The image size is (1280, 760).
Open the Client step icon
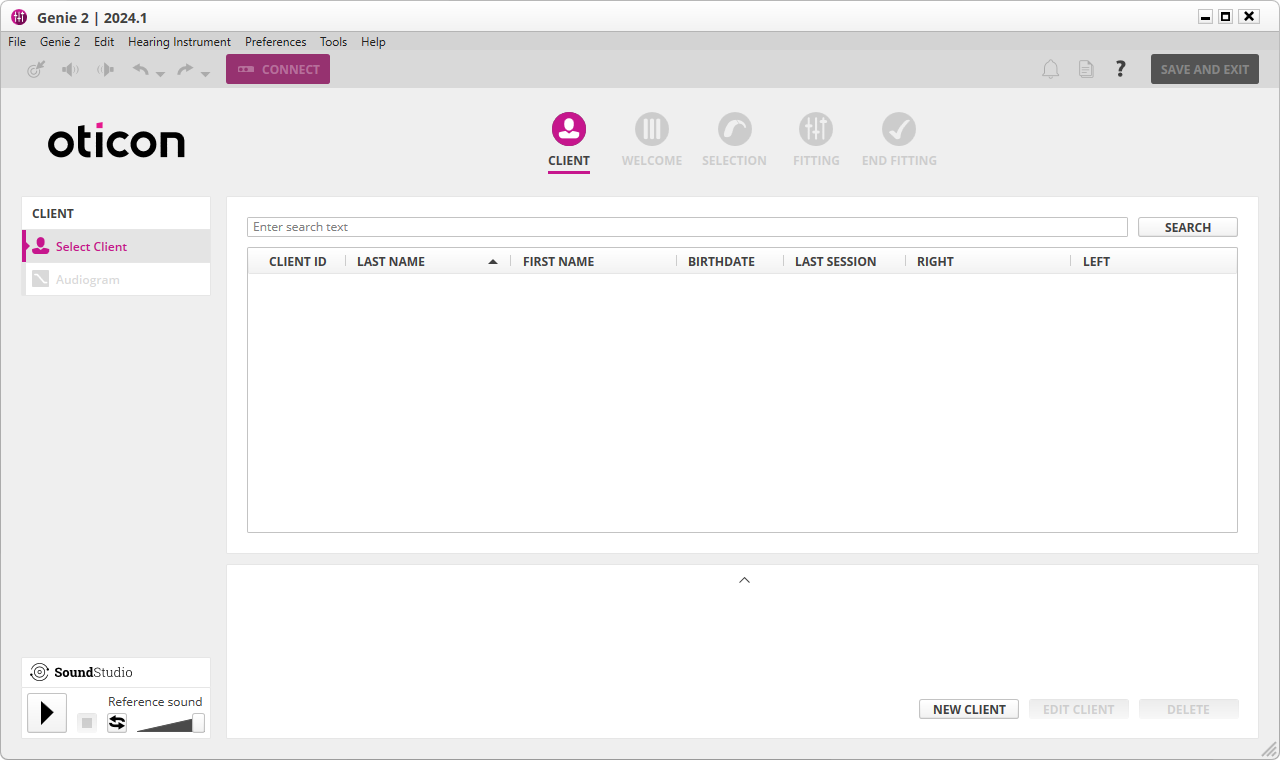click(x=568, y=130)
